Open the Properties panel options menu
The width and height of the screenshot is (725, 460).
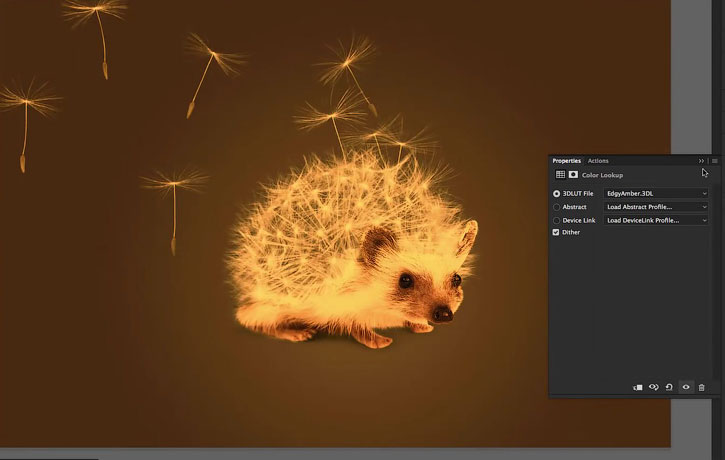coord(715,161)
